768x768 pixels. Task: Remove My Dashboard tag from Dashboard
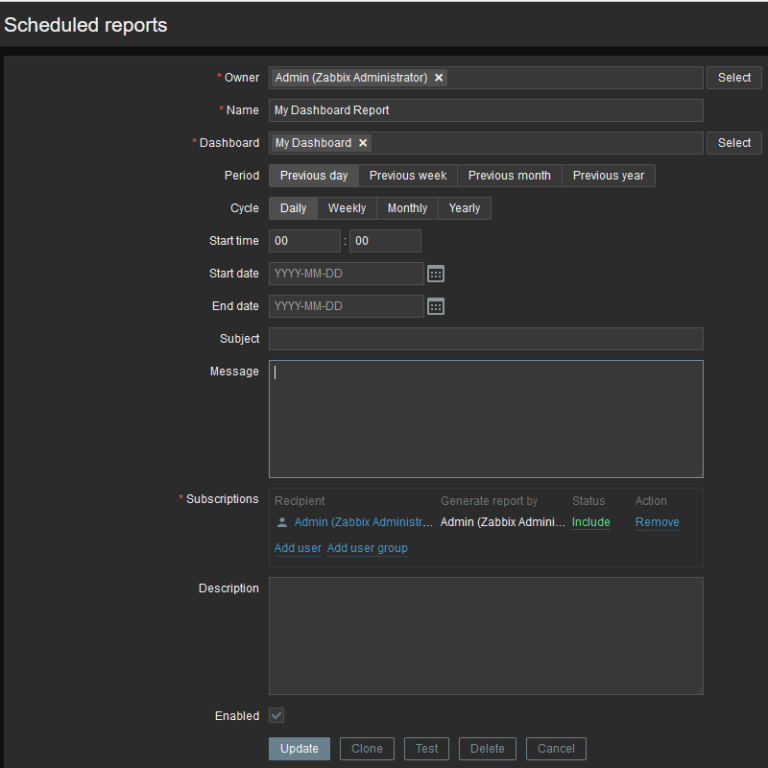click(x=363, y=143)
